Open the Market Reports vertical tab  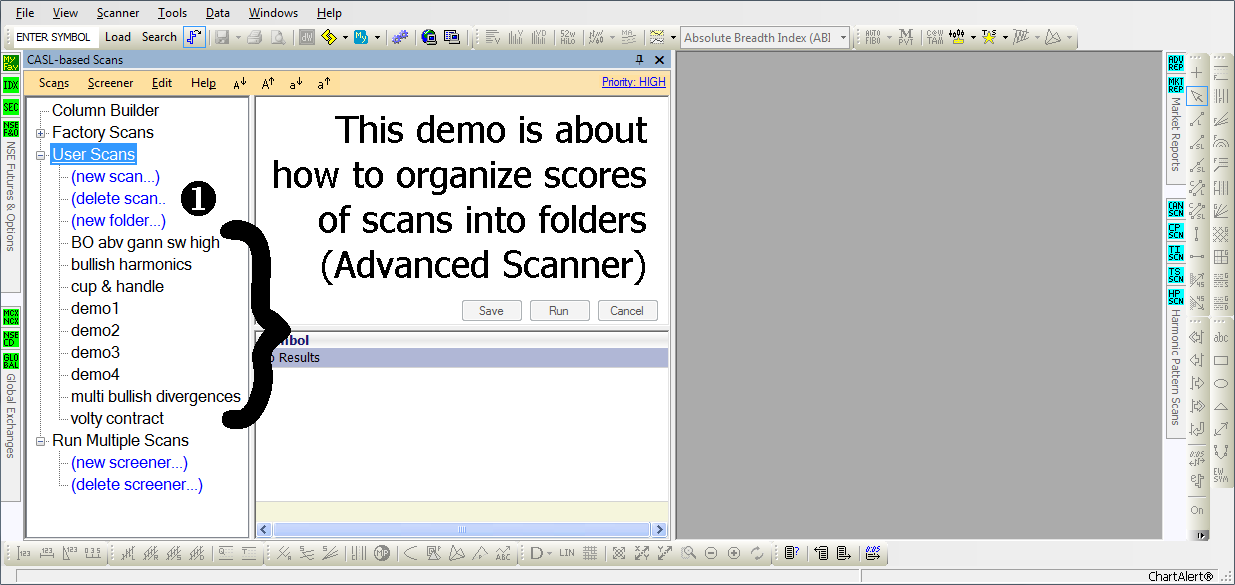(x=1175, y=135)
